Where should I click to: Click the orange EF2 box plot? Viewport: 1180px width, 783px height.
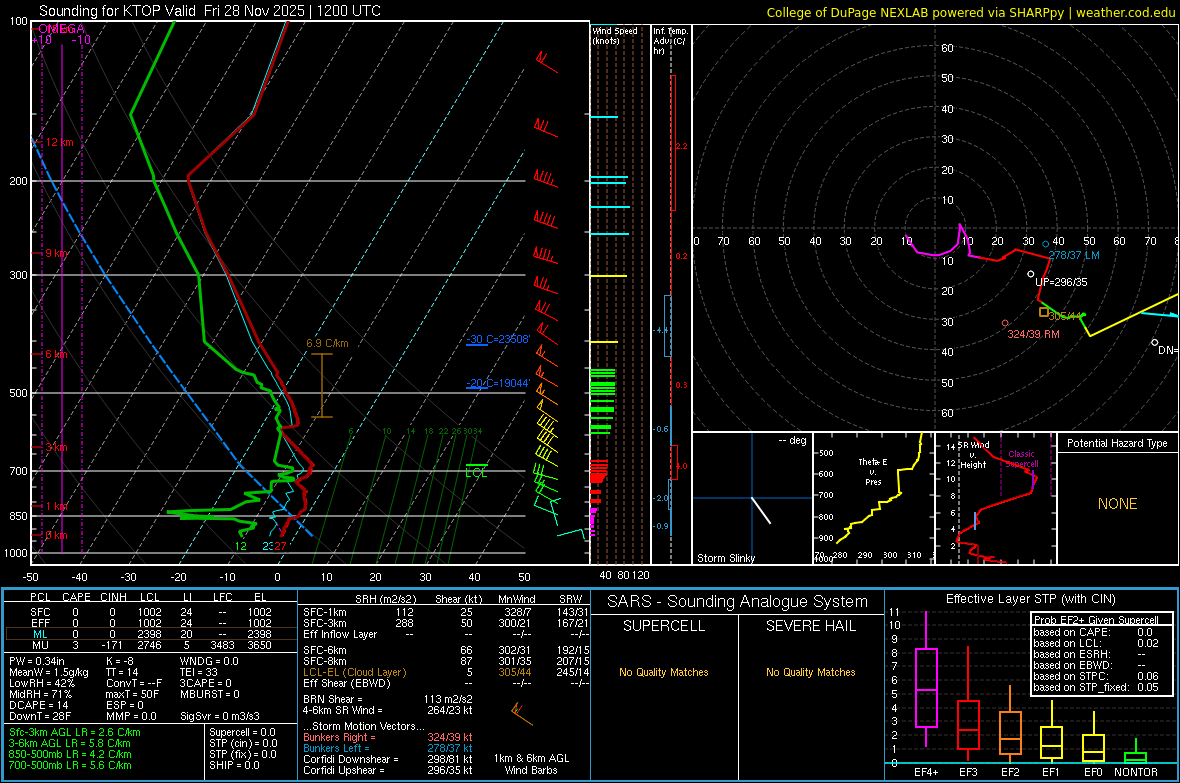(x=1010, y=724)
